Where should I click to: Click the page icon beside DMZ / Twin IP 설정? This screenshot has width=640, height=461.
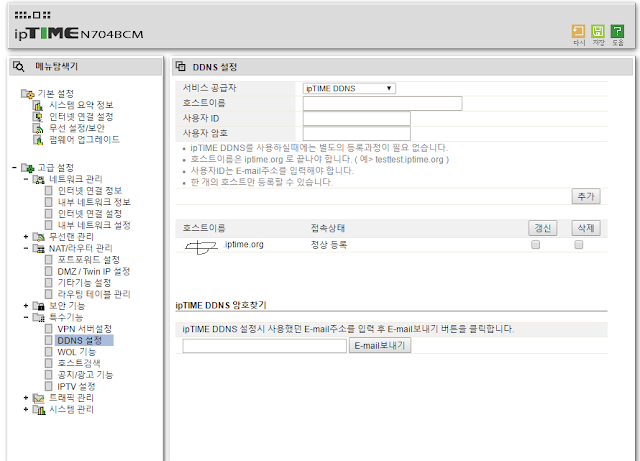coord(49,271)
